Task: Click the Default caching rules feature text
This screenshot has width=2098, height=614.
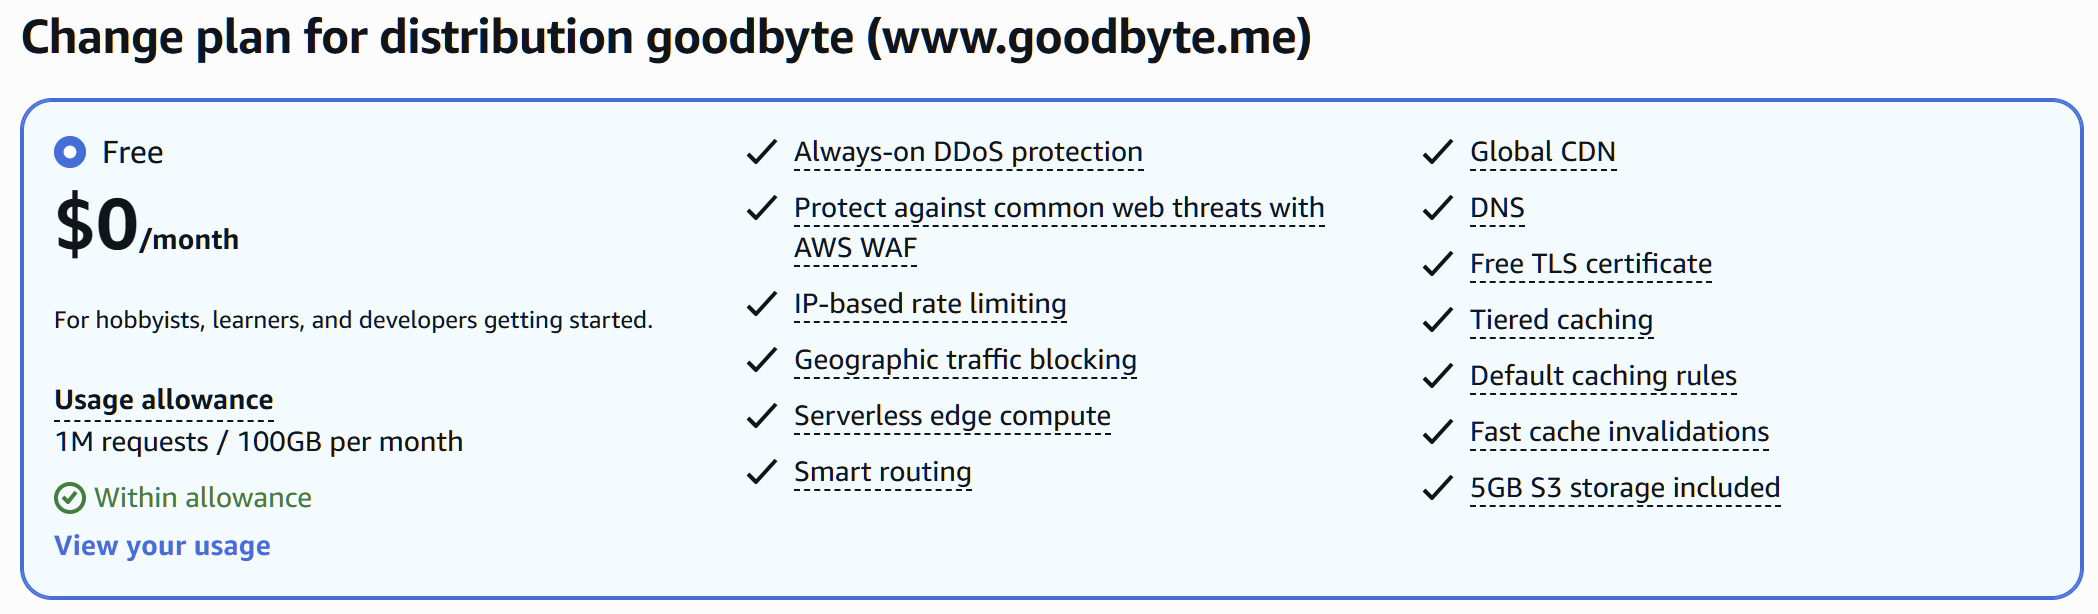Action: click(1602, 376)
